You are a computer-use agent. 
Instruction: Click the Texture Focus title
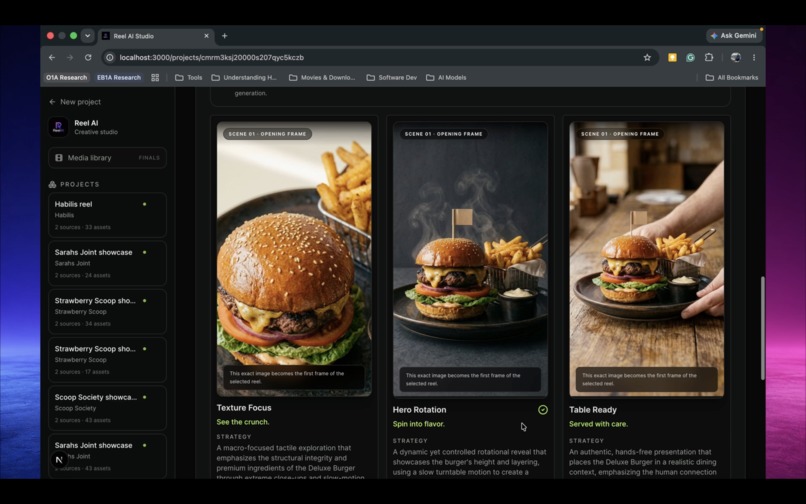[x=244, y=408]
